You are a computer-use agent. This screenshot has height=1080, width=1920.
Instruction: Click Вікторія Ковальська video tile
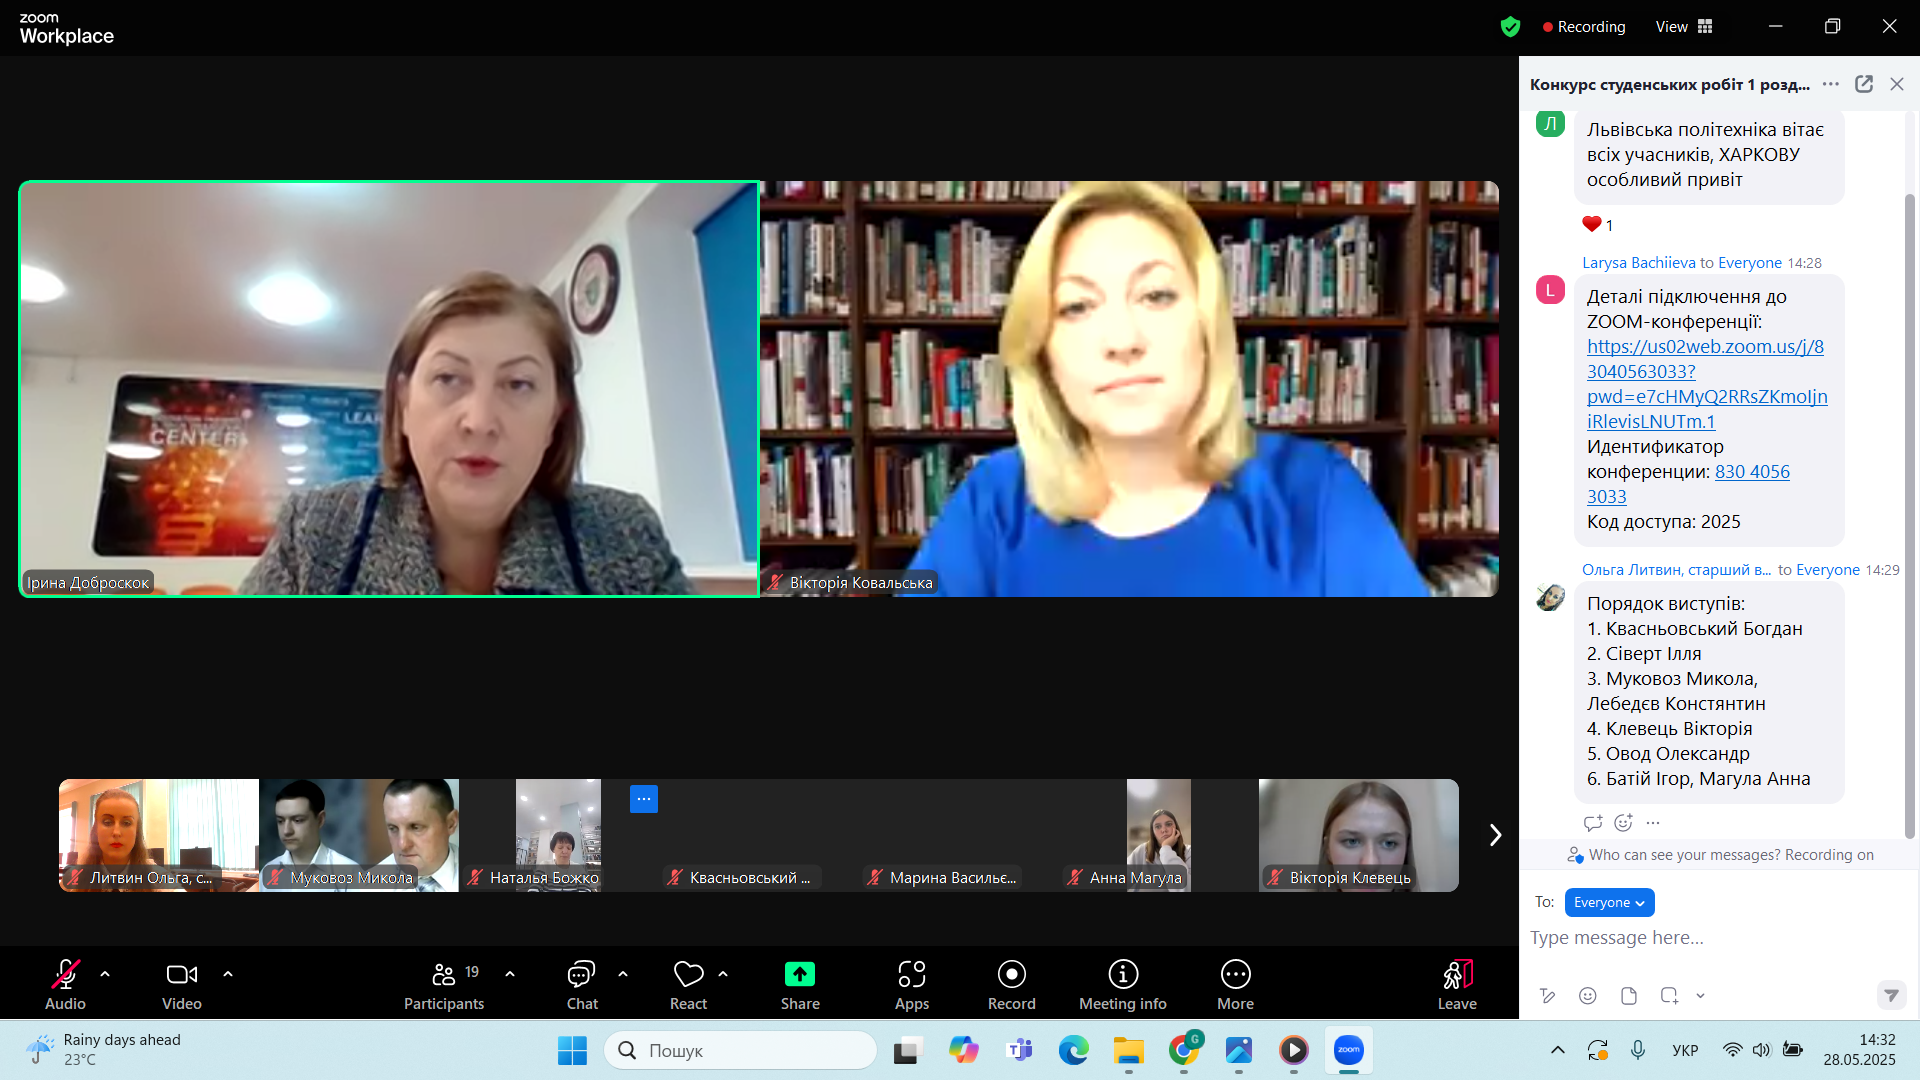coord(1129,389)
